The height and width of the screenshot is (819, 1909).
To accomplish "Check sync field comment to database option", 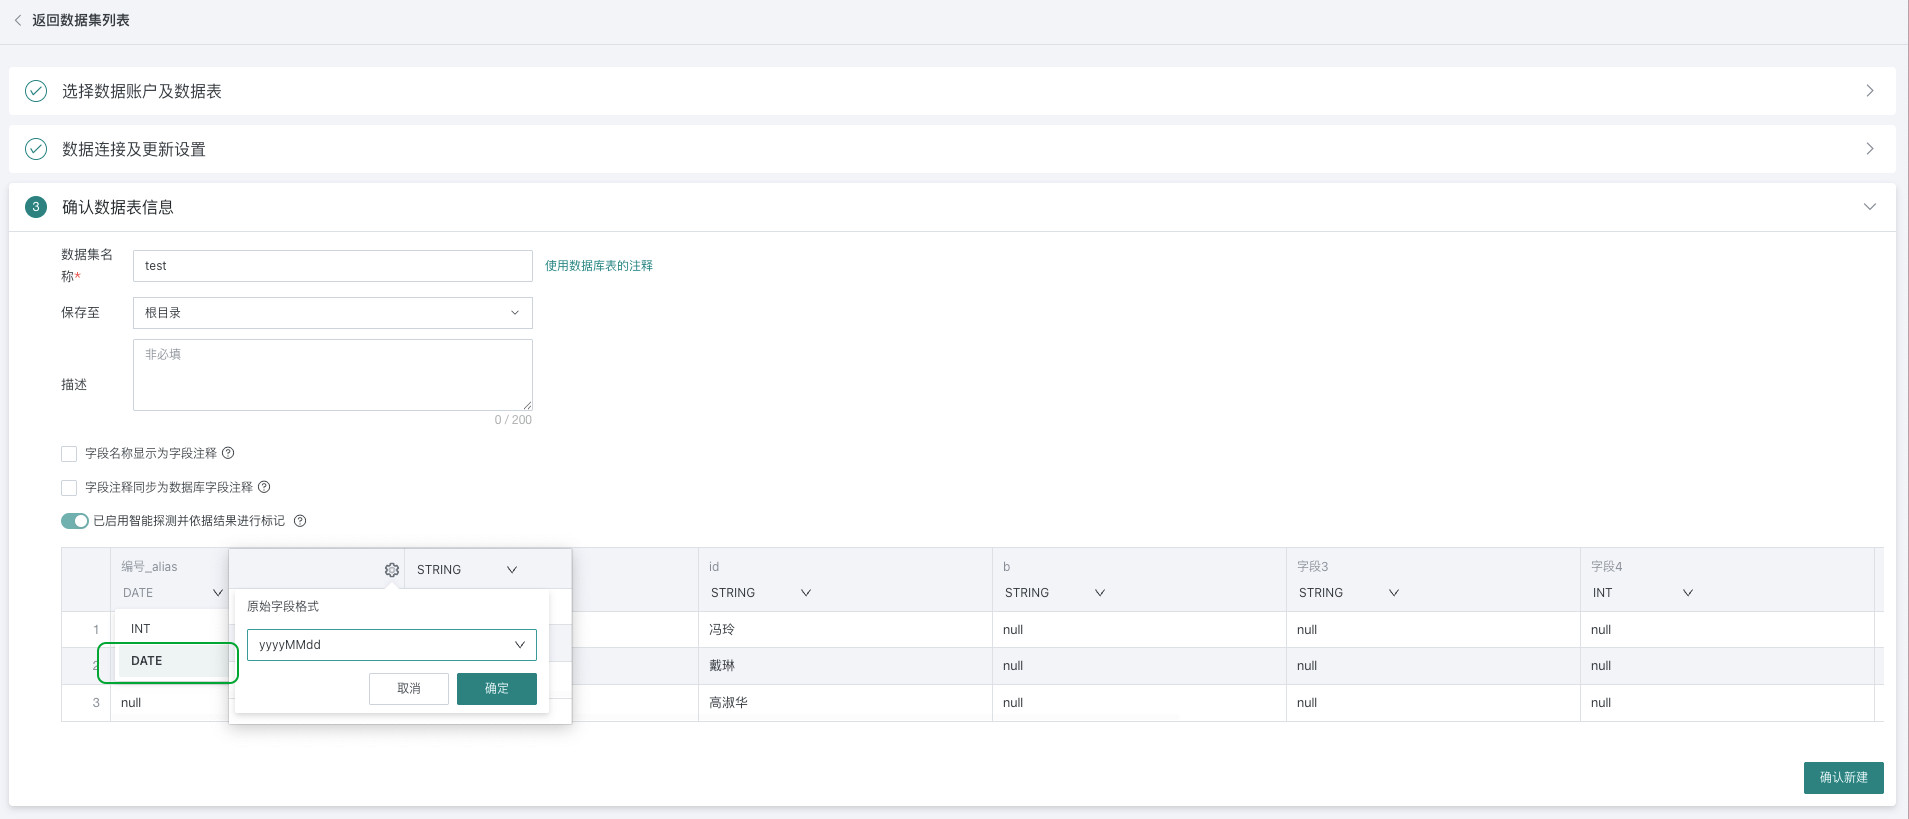I will click(69, 488).
